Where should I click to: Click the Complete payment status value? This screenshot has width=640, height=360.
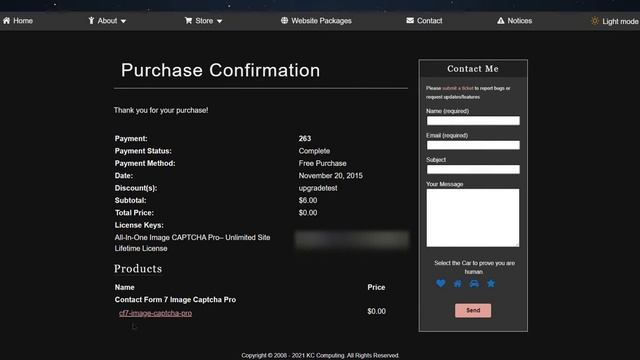pos(314,151)
